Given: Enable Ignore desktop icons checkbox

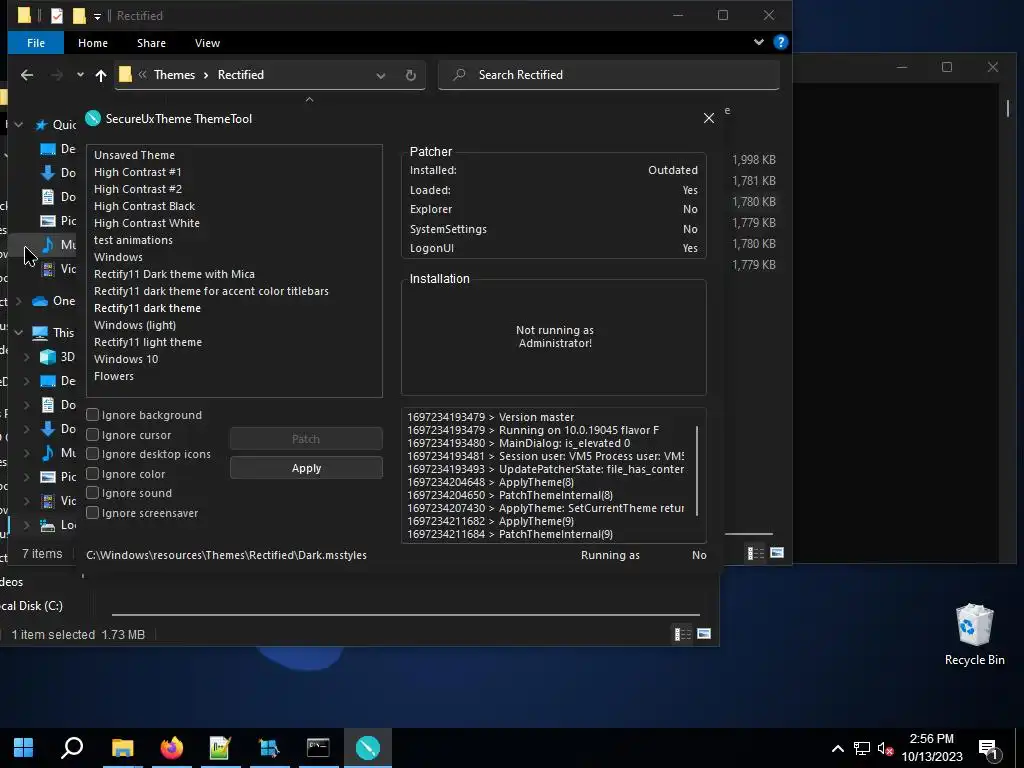Looking at the screenshot, I should 93,453.
